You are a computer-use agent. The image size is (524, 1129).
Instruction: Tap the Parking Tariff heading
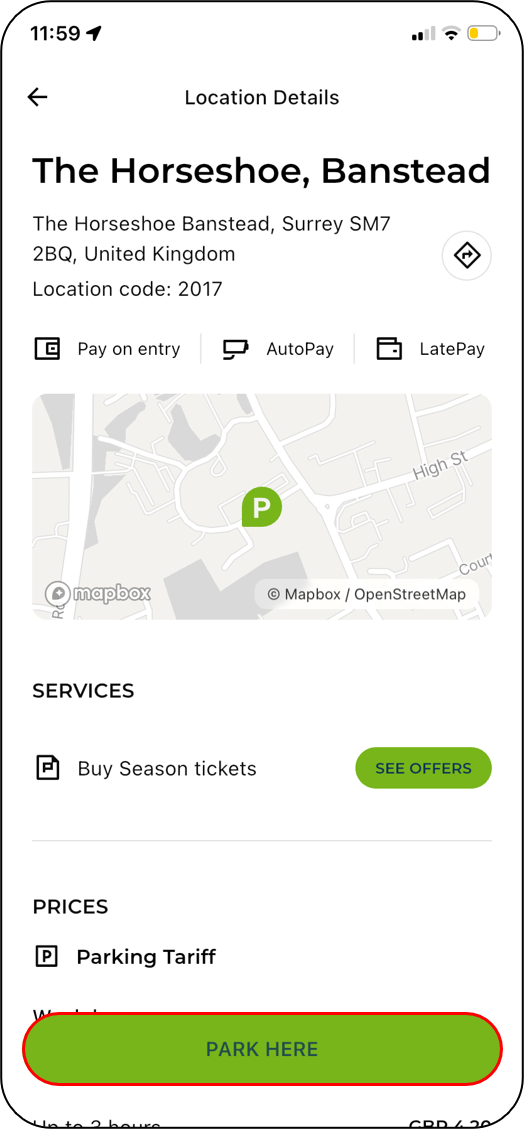pyautogui.click(x=146, y=957)
